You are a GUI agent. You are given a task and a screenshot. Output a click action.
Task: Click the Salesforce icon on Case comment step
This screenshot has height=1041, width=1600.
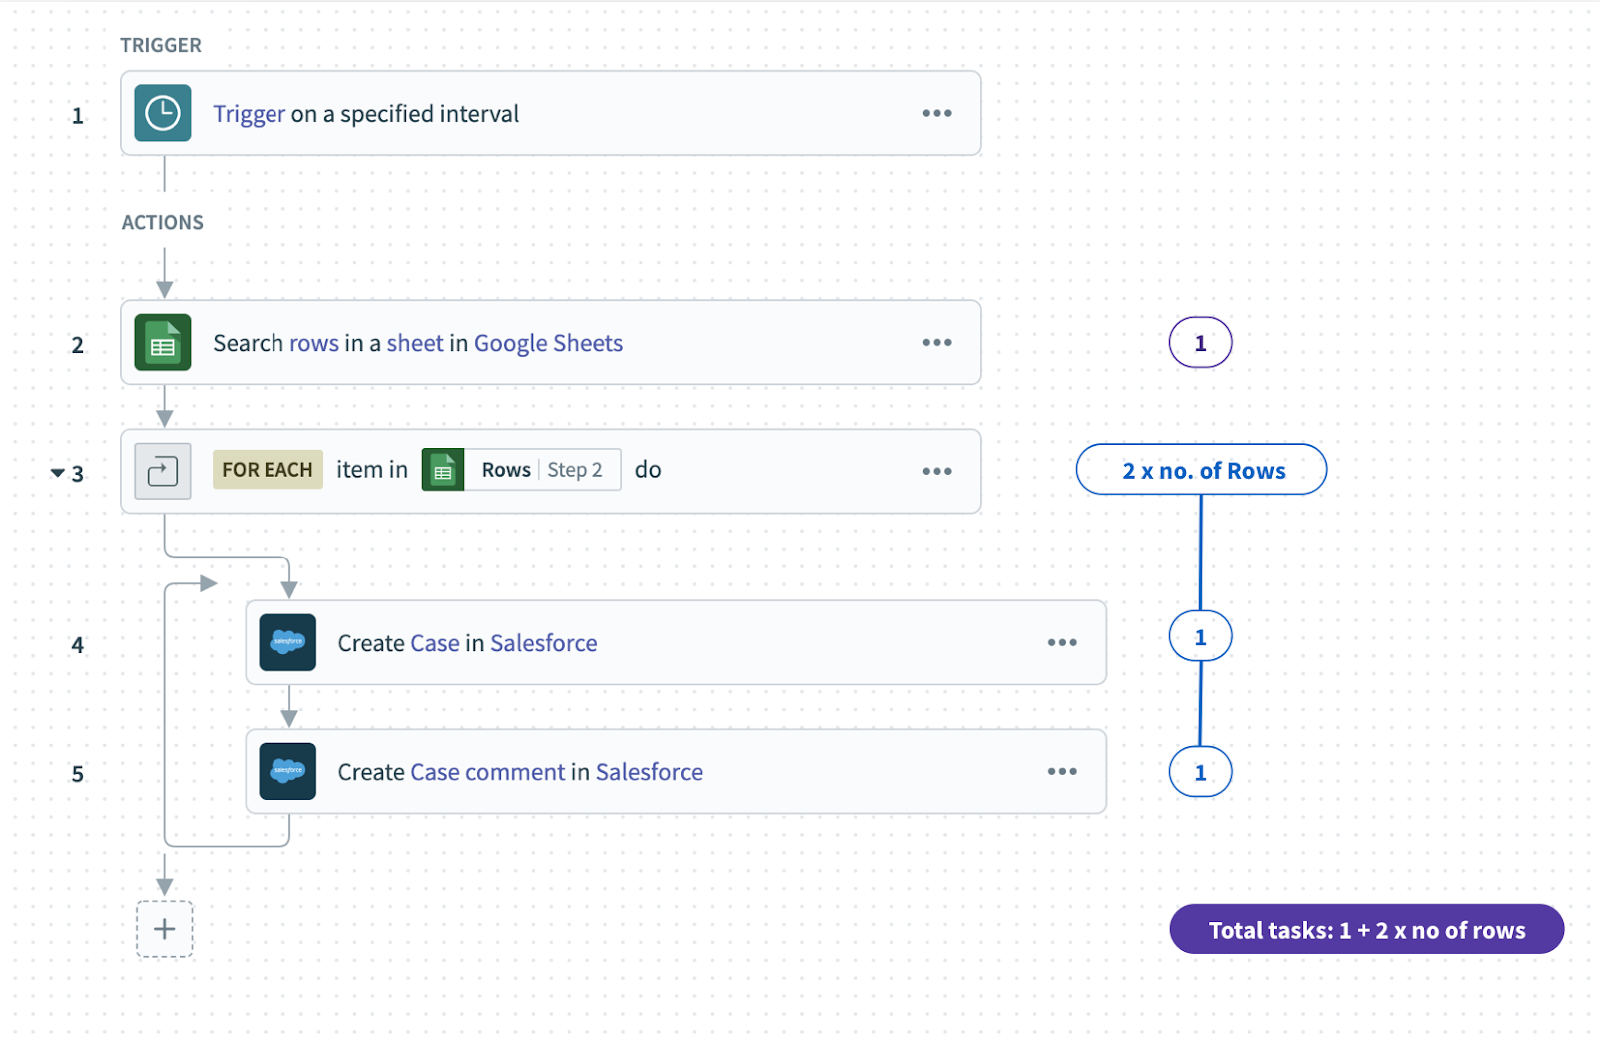(288, 771)
